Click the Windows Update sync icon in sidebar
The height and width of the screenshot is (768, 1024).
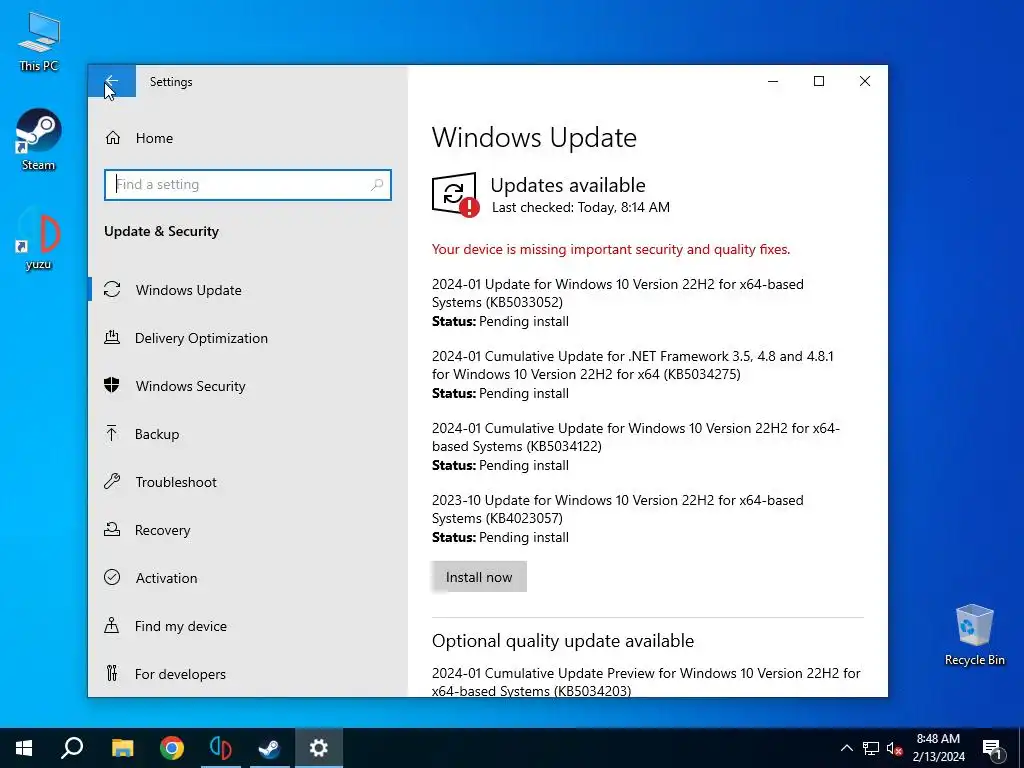tap(112, 289)
